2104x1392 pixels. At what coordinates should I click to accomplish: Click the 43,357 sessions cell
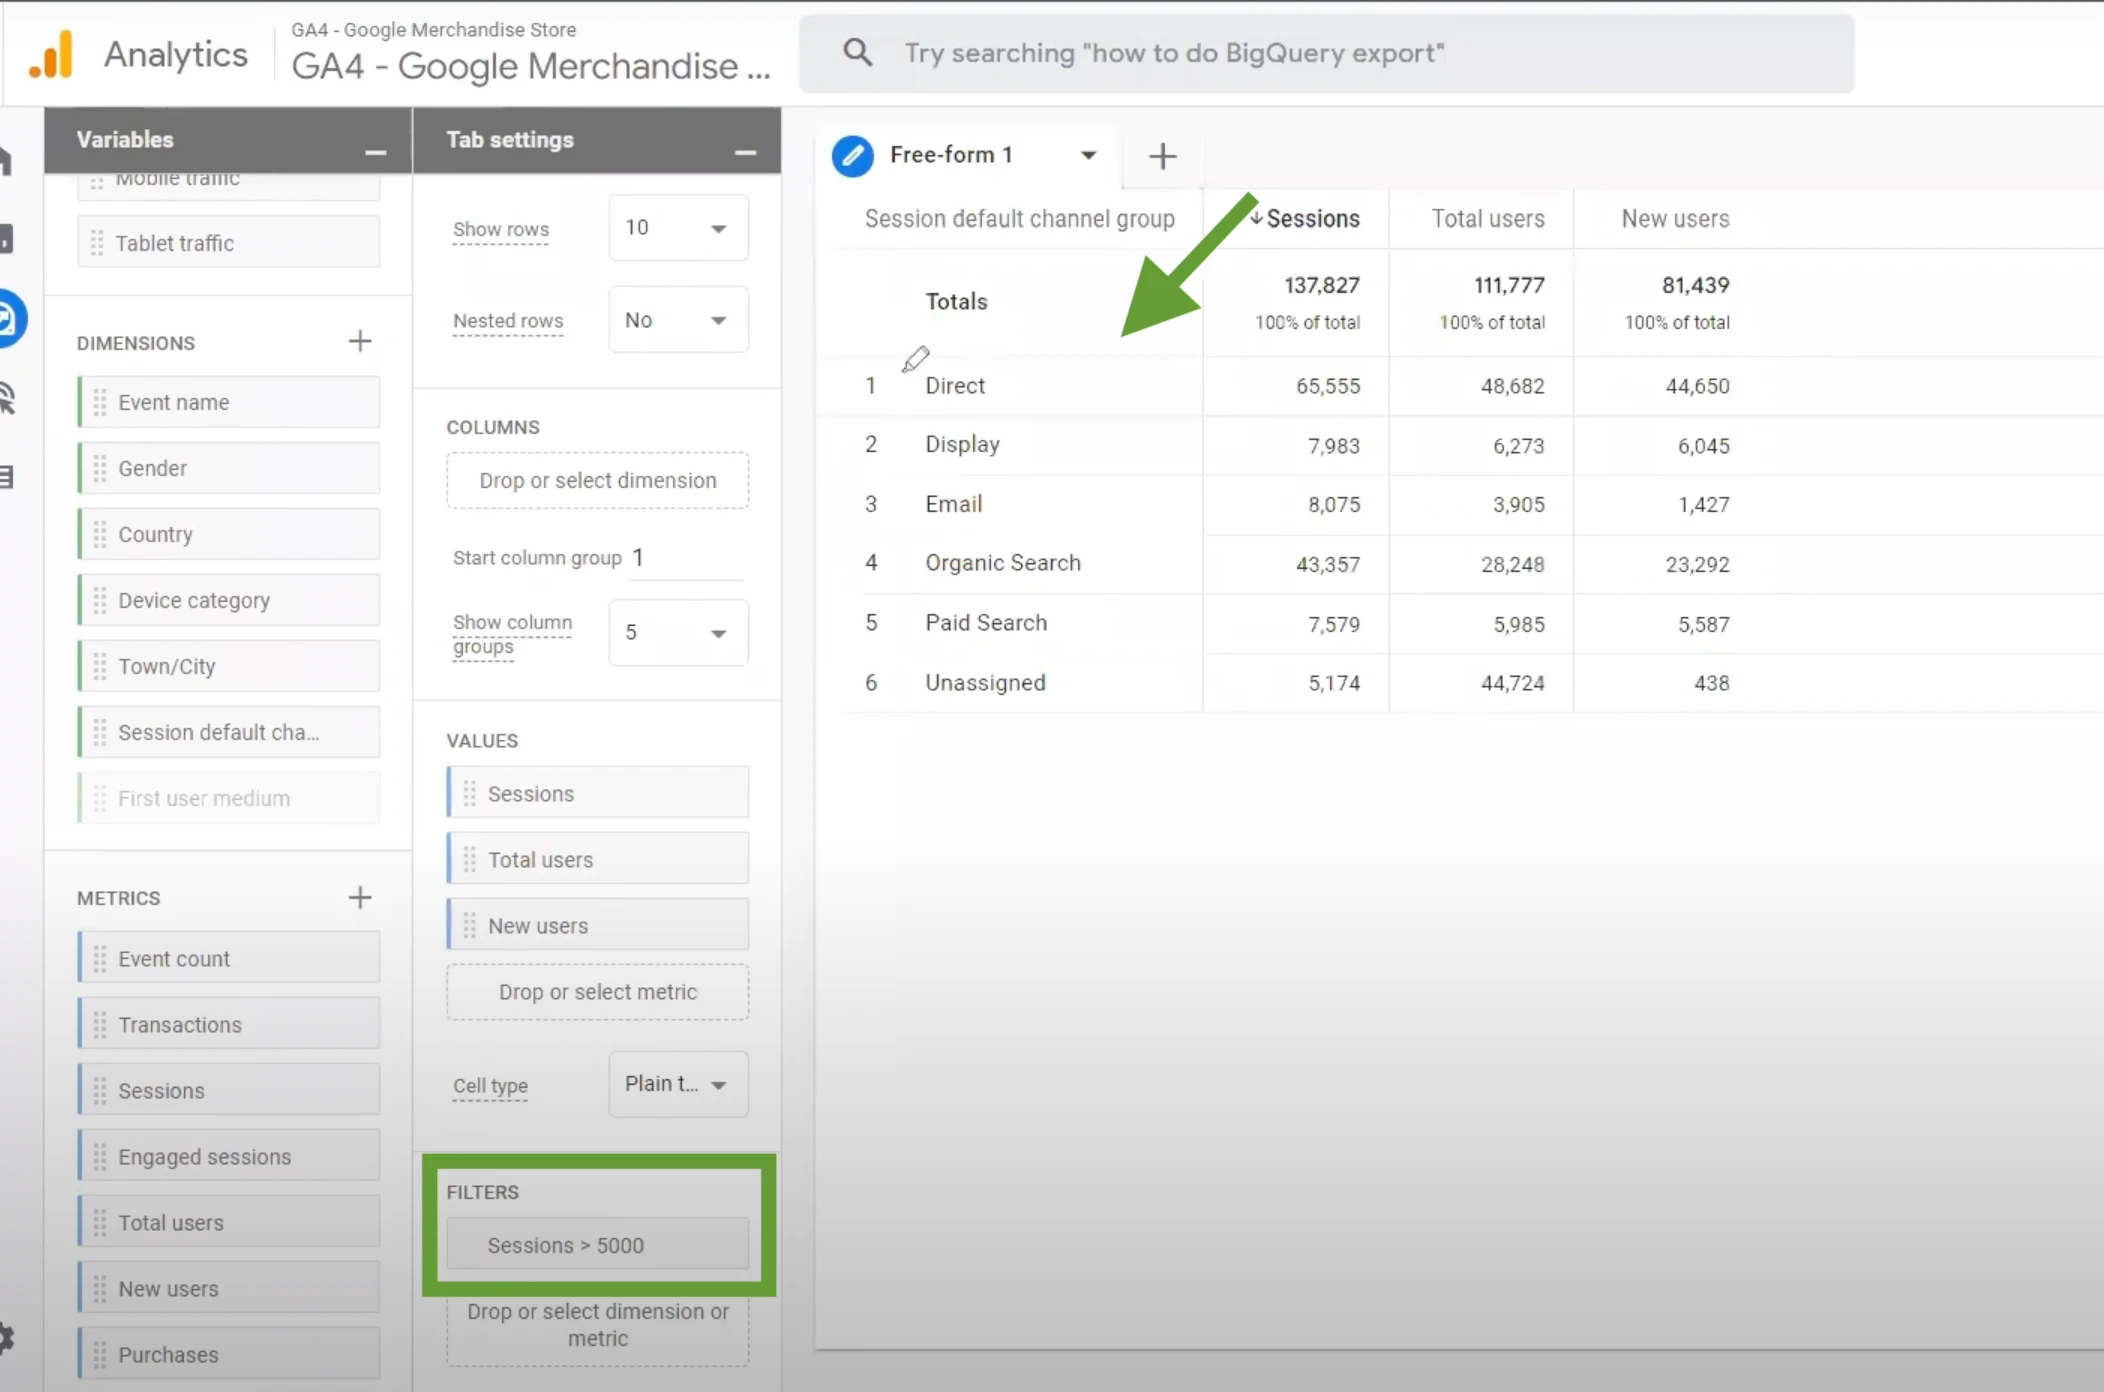click(1327, 564)
